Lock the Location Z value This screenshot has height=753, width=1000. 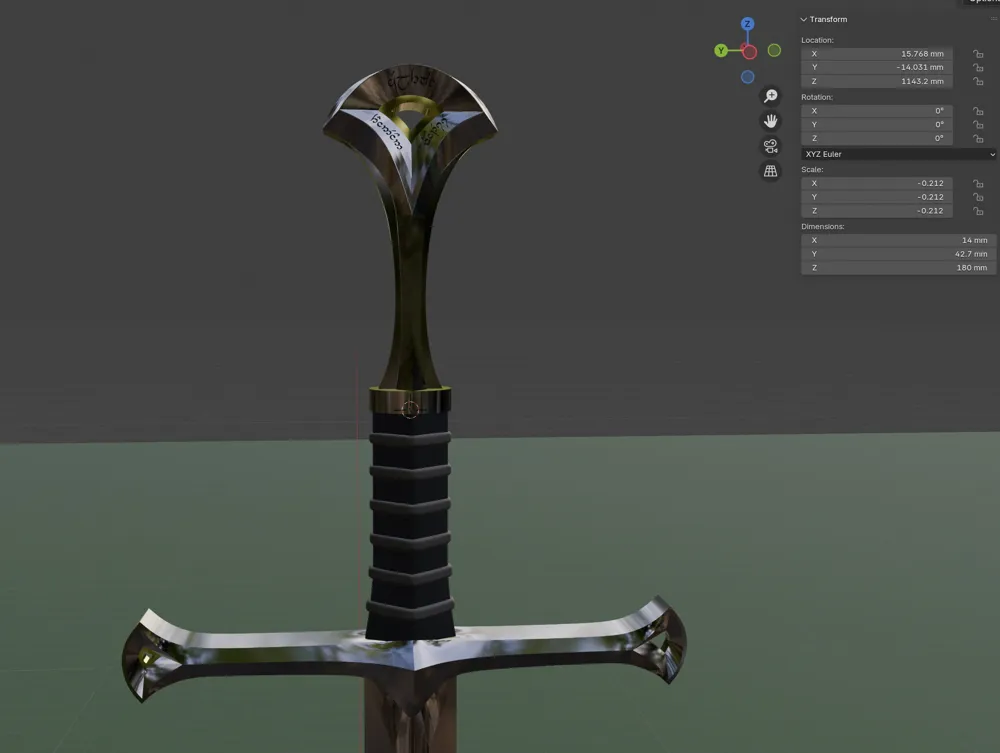[x=978, y=82]
